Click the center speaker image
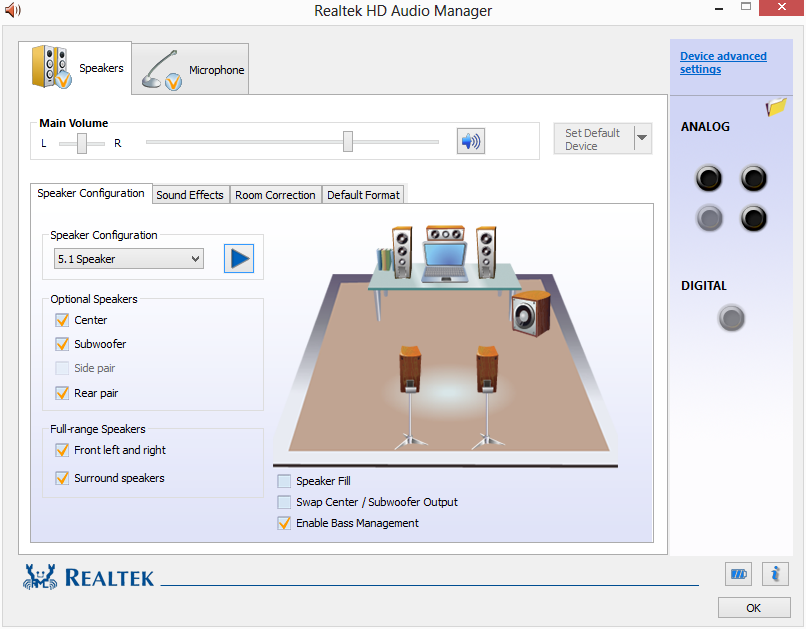 (445, 234)
